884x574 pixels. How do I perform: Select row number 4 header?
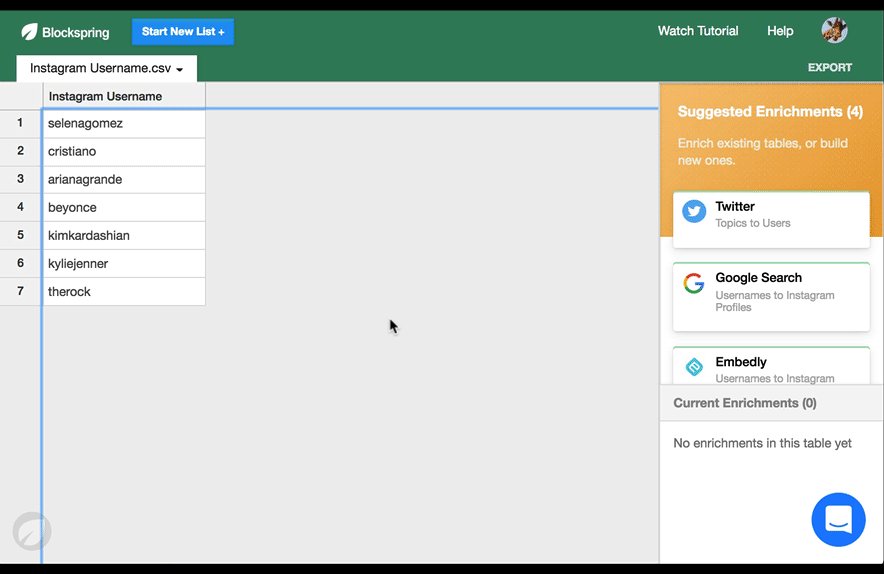21,207
